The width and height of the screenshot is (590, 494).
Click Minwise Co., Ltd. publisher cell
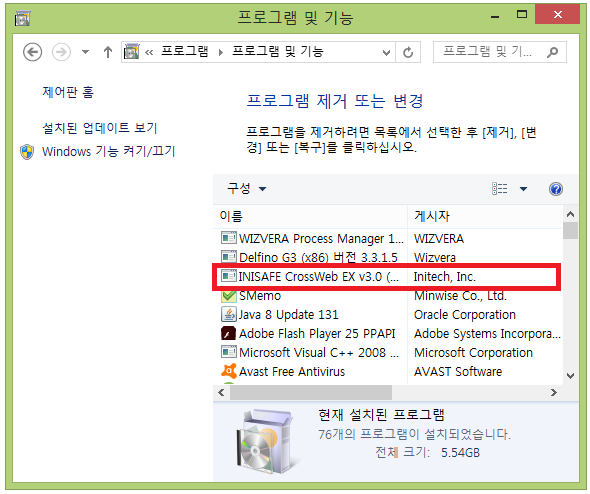pos(460,296)
